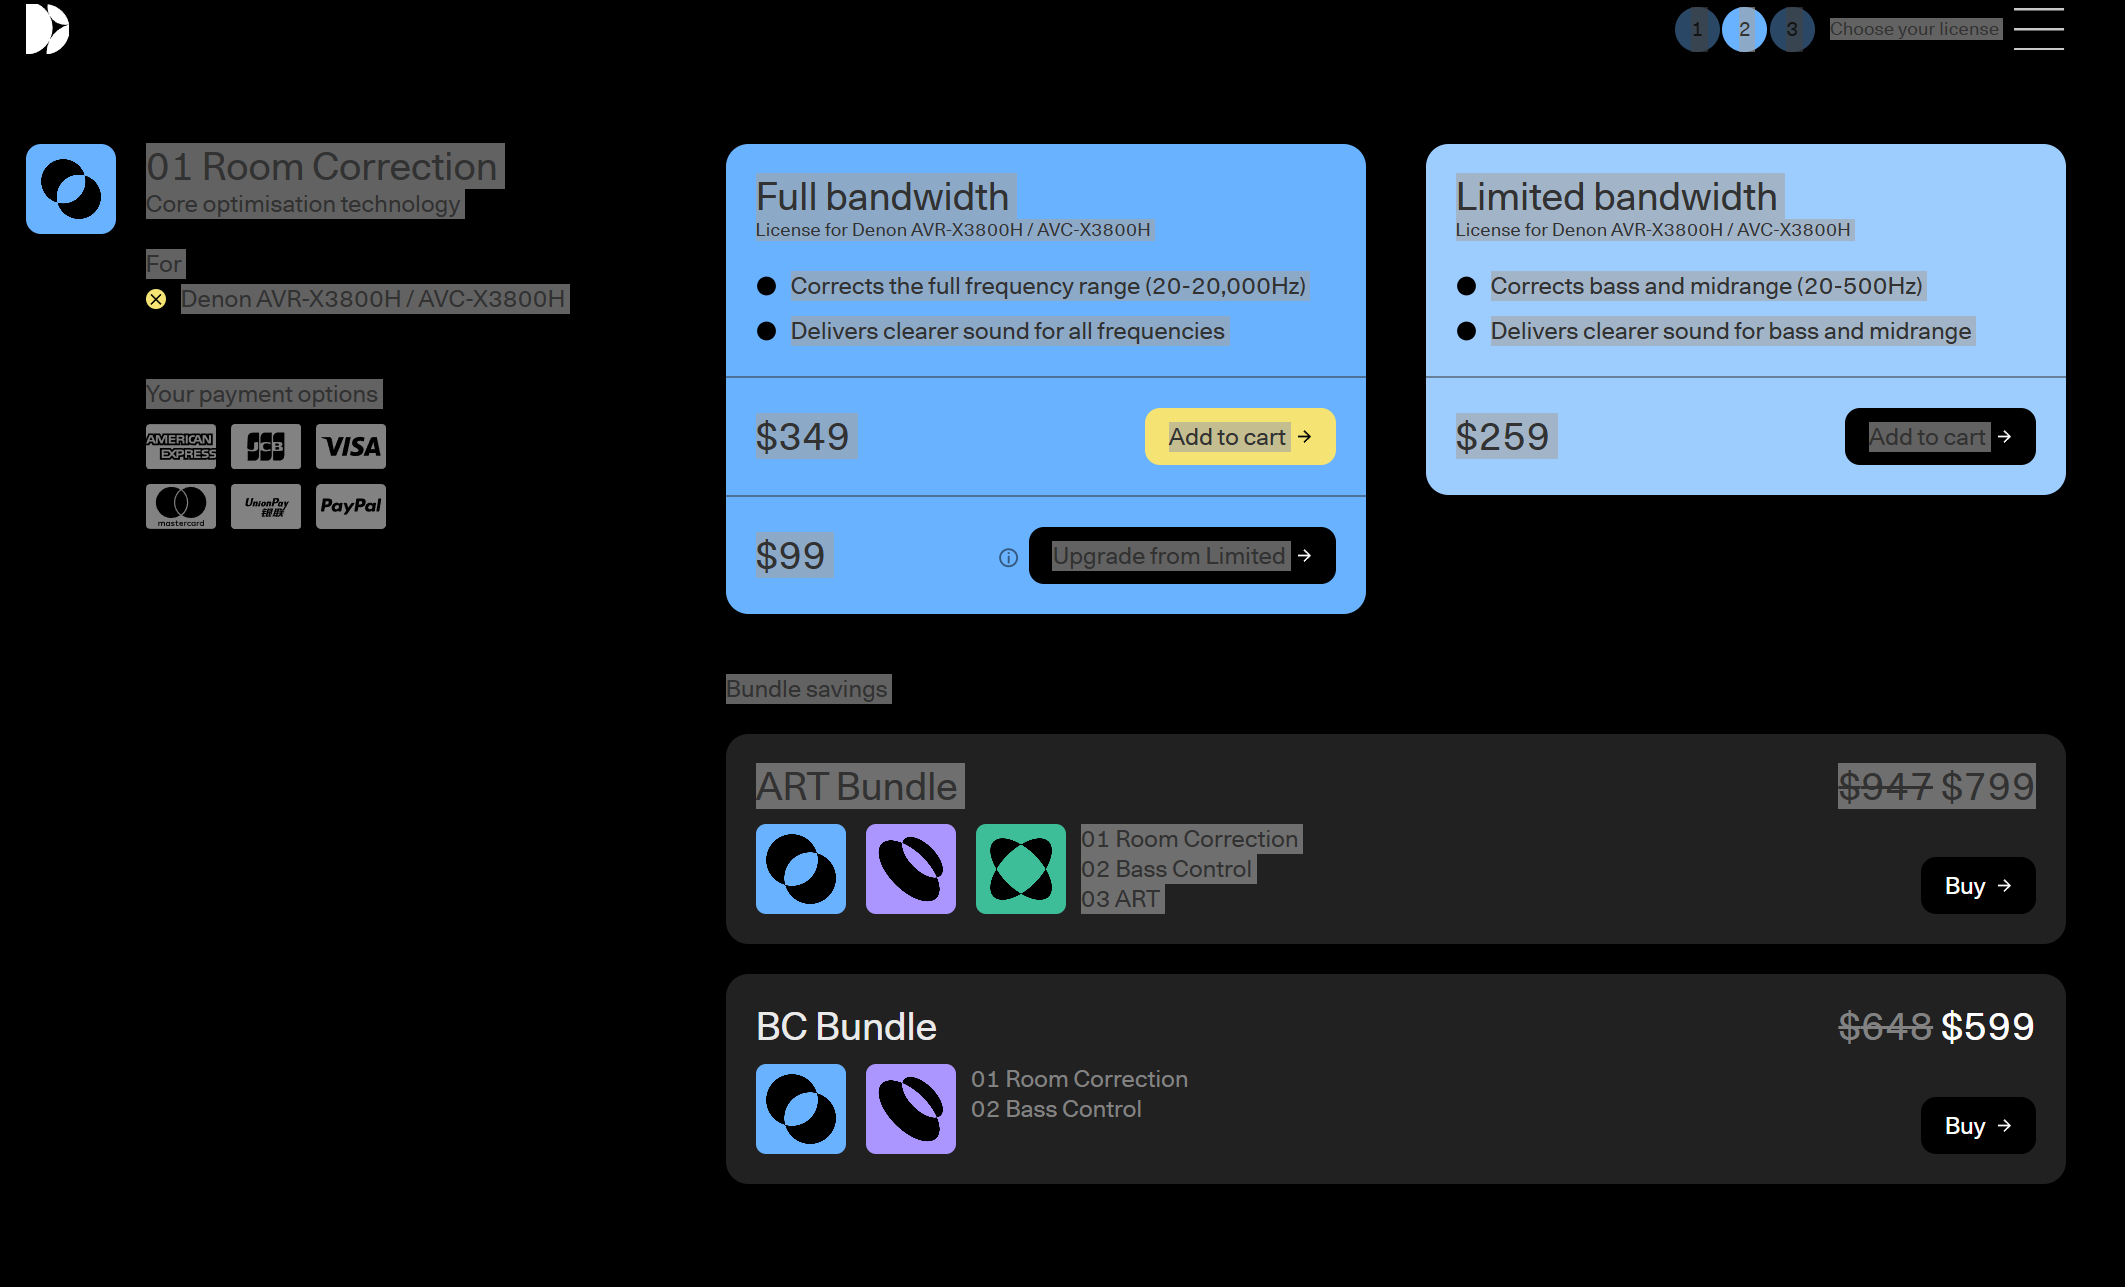Open the hamburger menu
The width and height of the screenshot is (2125, 1287).
2038,29
